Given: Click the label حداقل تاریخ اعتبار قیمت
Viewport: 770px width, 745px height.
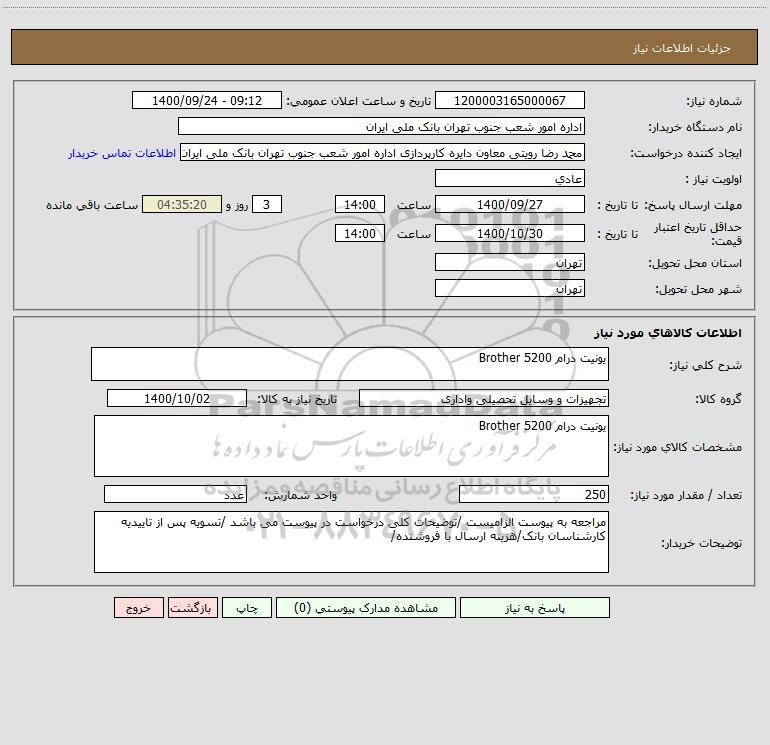Looking at the screenshot, I should (698, 234).
